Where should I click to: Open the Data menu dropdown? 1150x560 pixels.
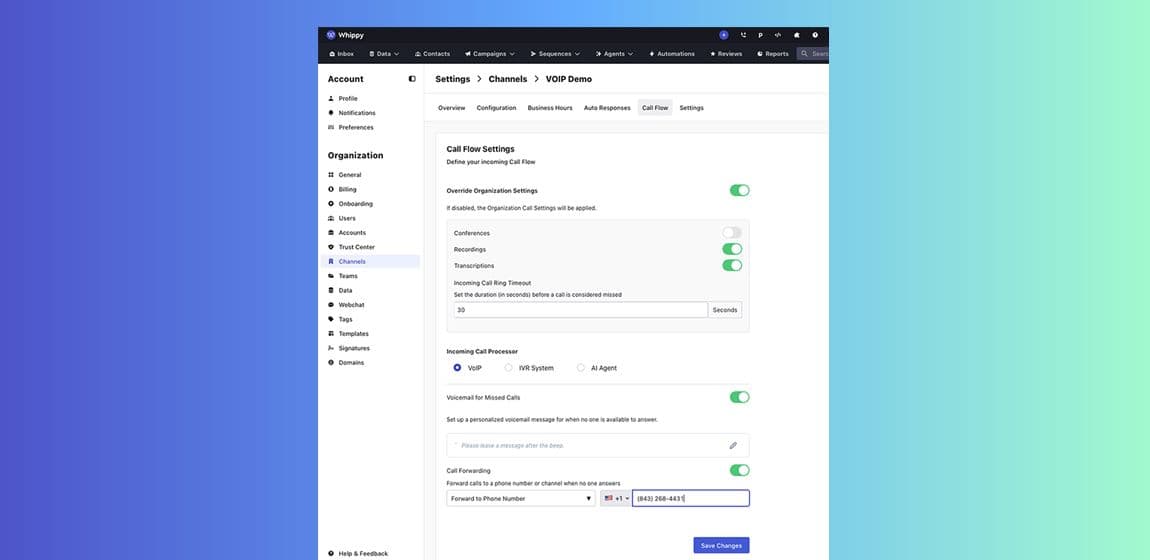click(x=384, y=54)
